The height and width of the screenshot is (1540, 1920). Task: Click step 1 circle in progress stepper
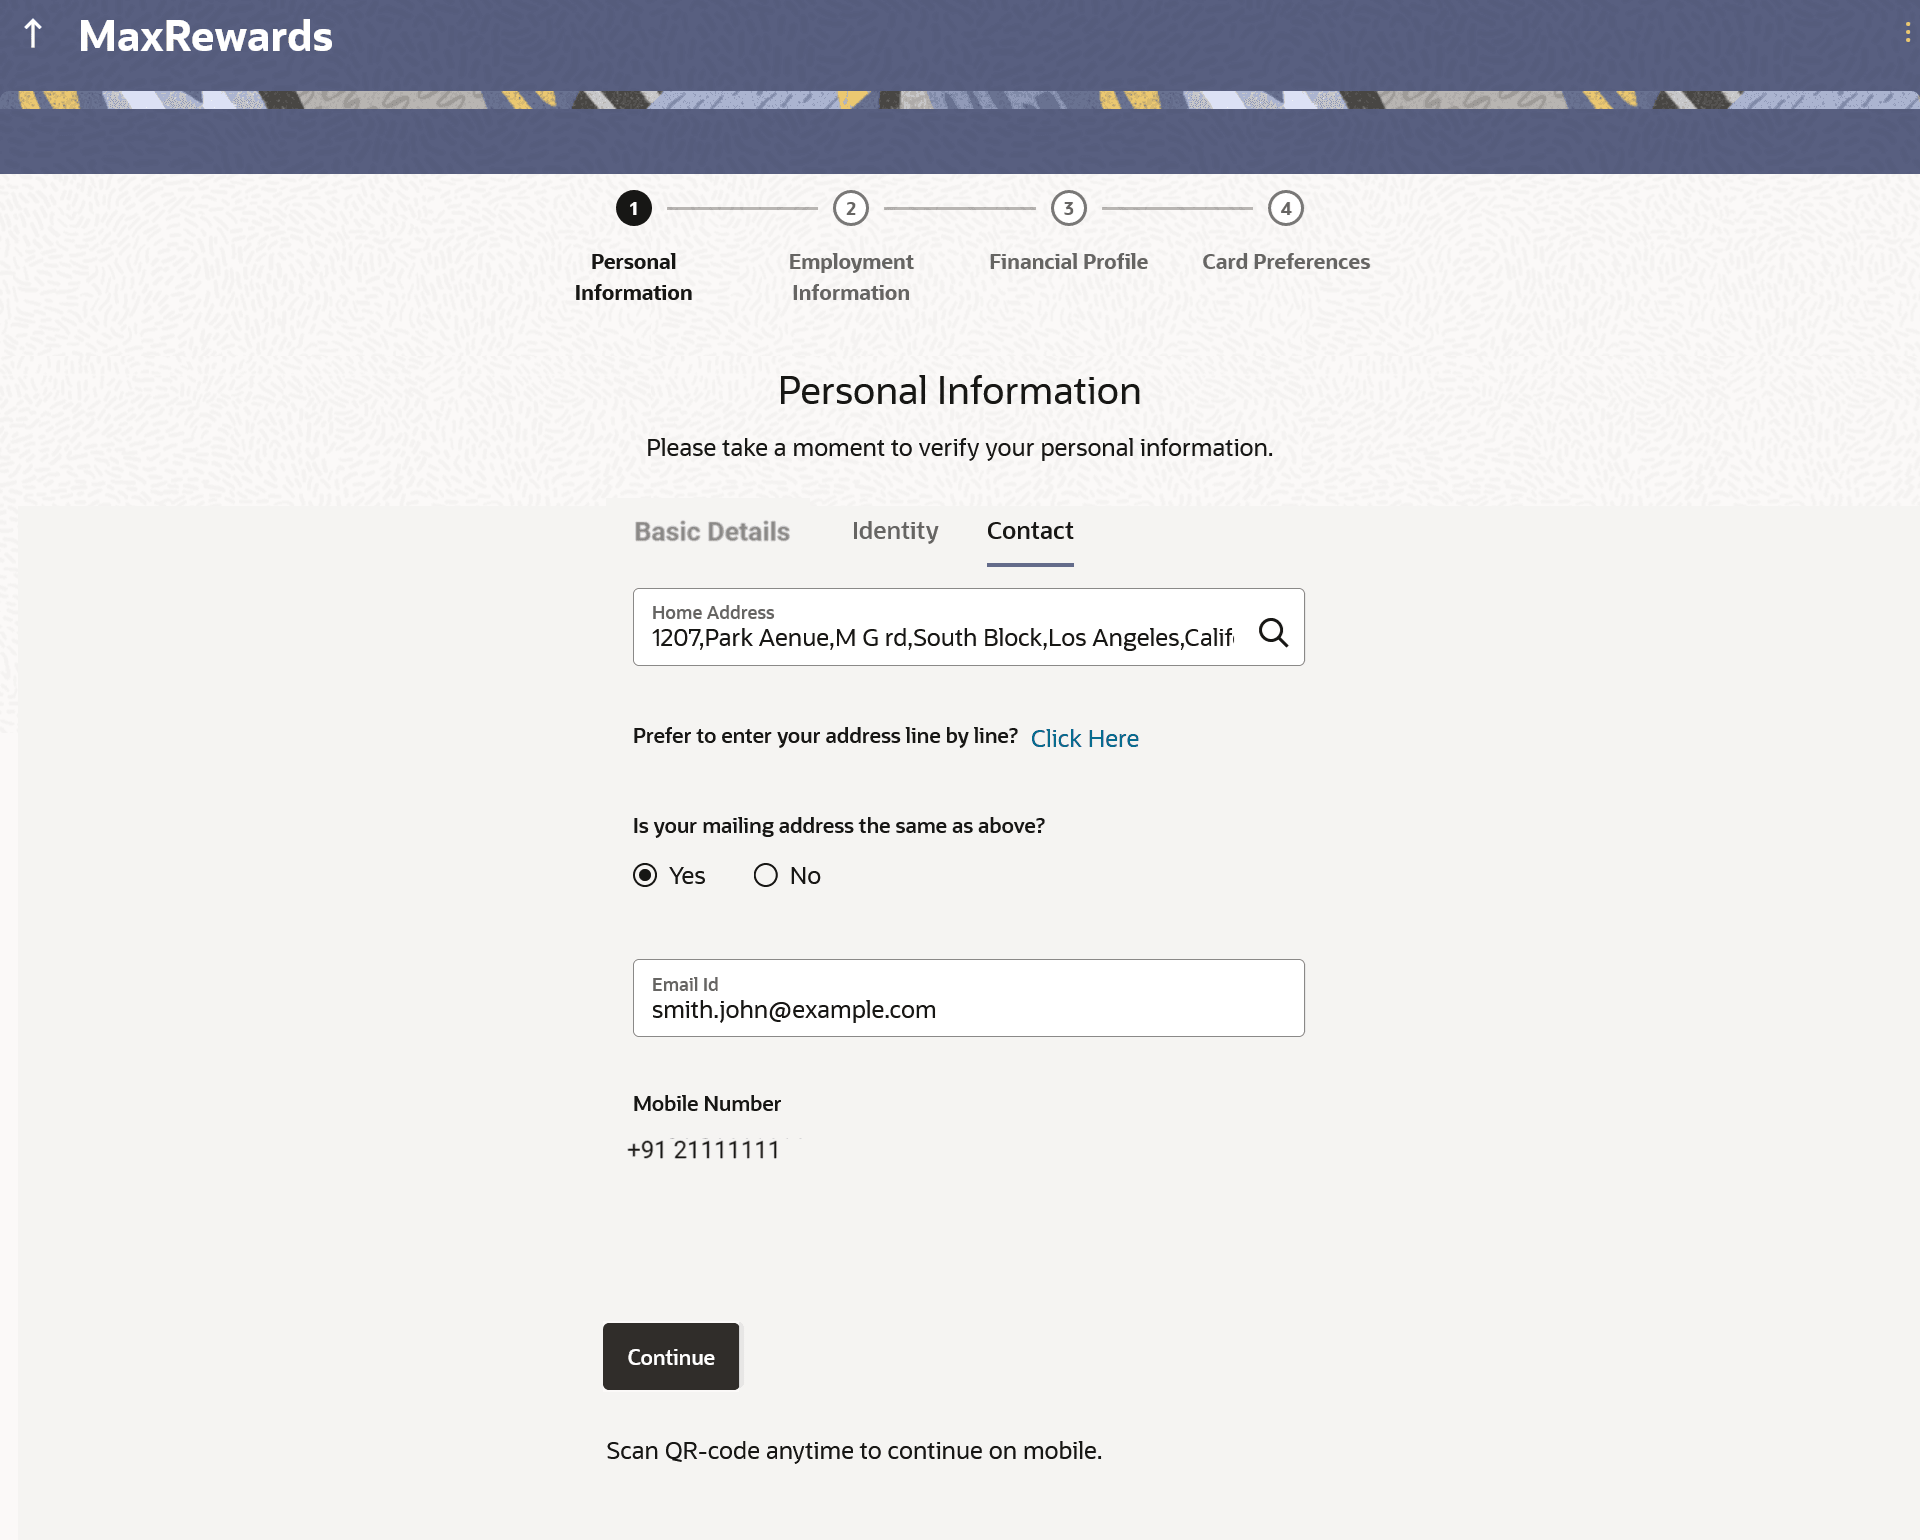633,208
